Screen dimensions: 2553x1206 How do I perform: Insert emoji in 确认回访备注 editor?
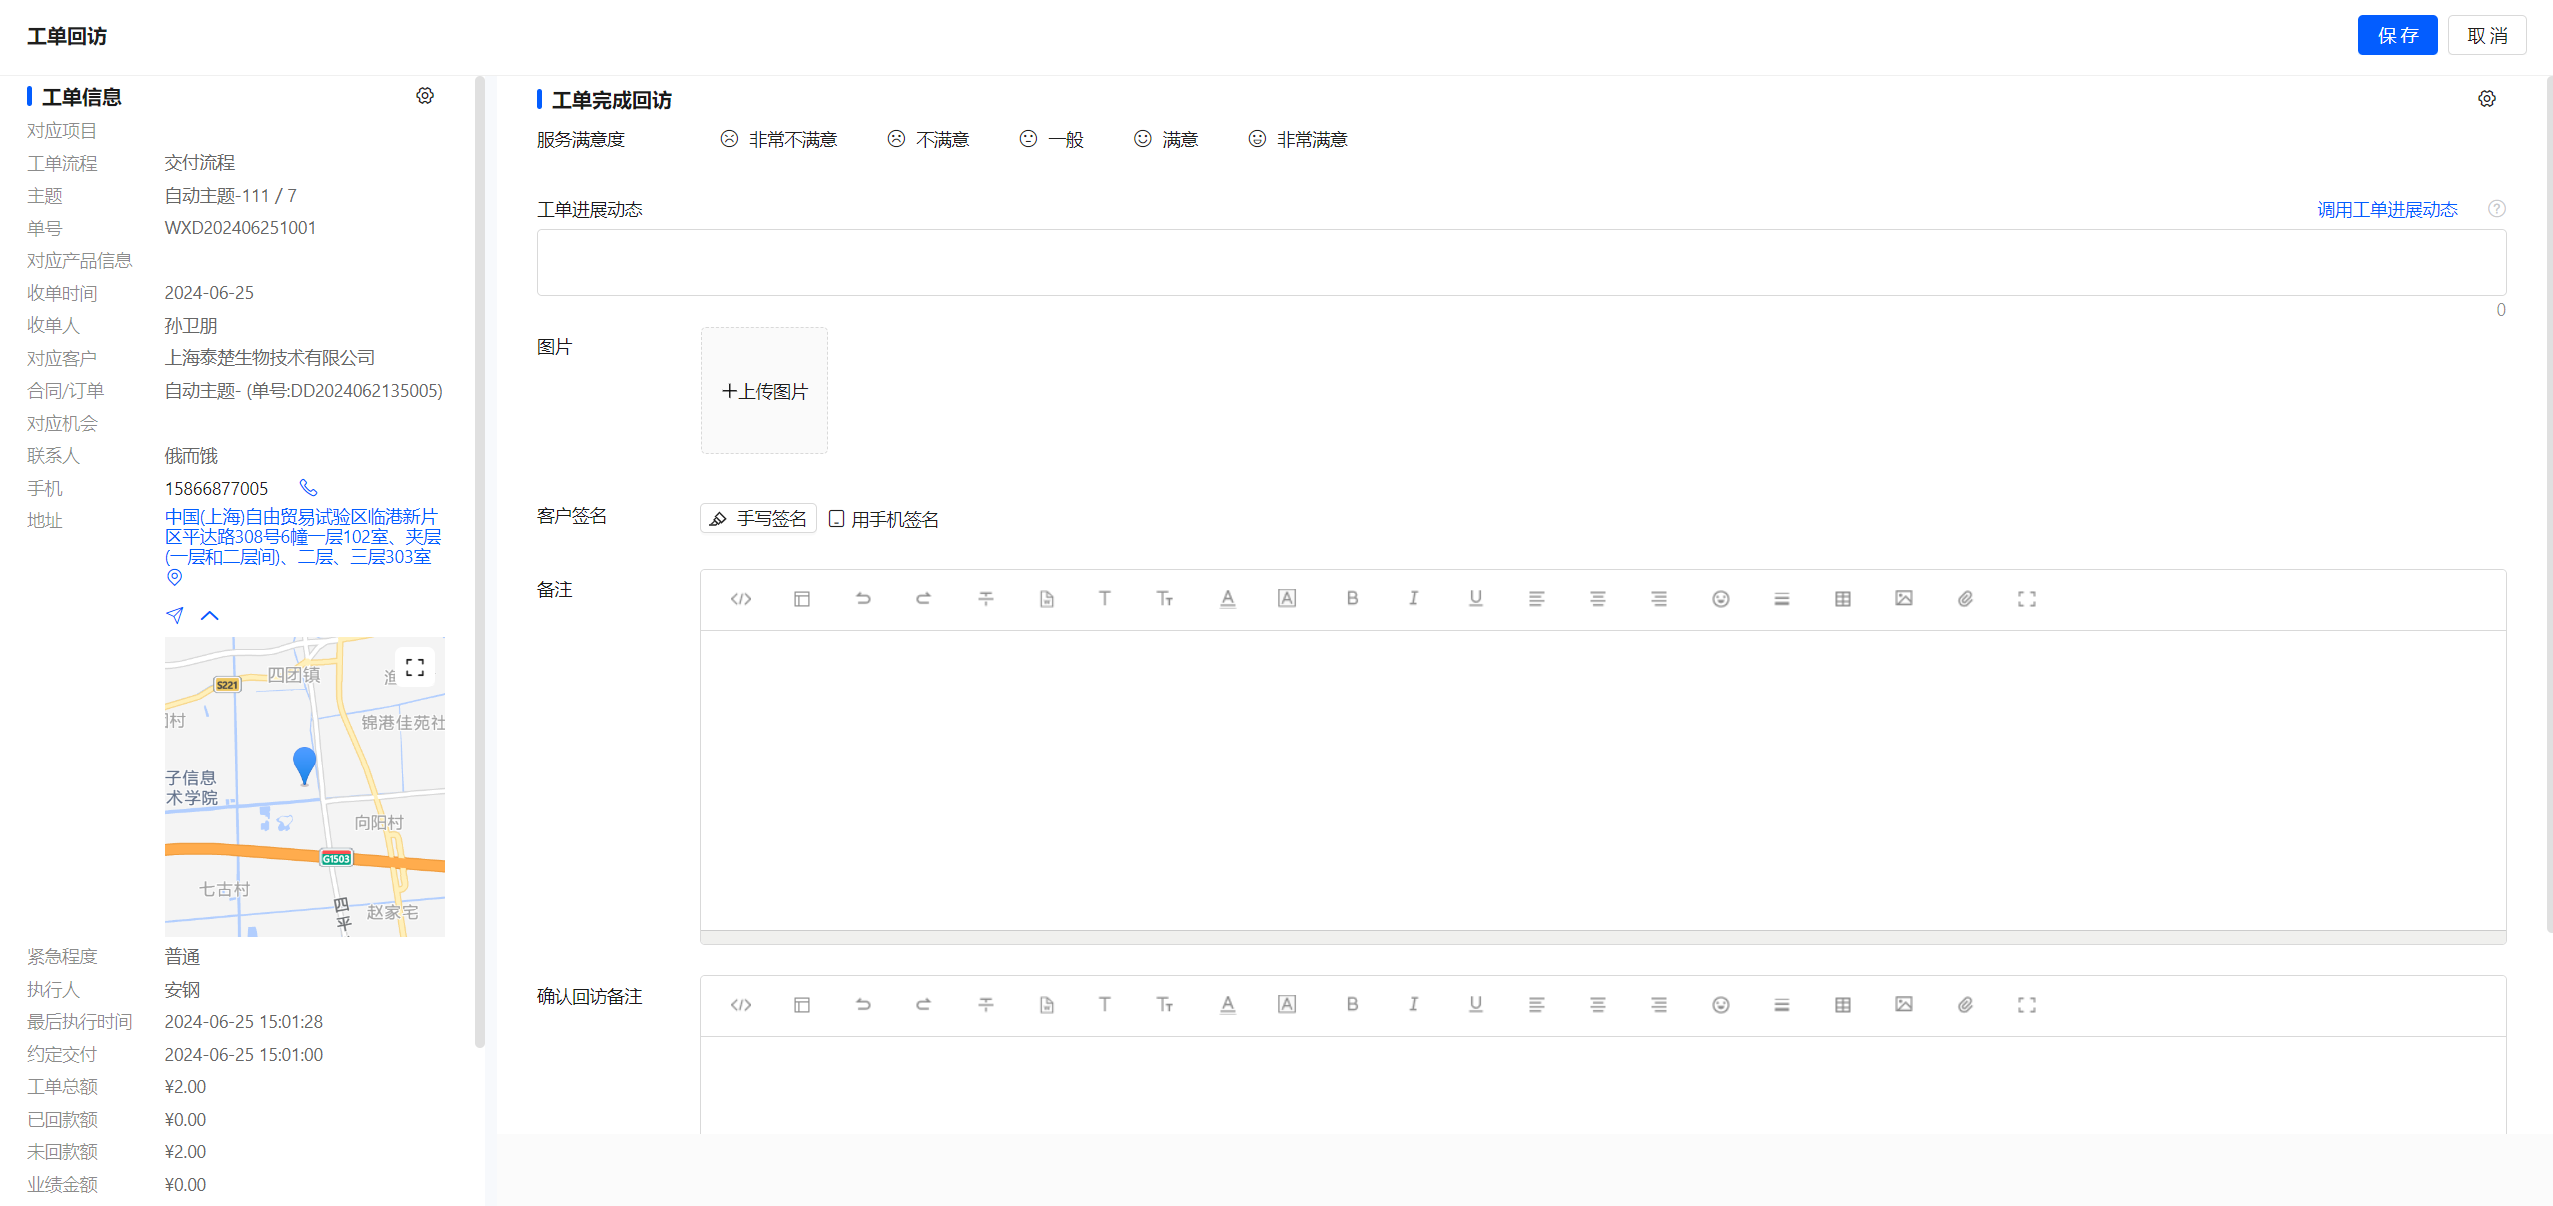pos(1720,1005)
